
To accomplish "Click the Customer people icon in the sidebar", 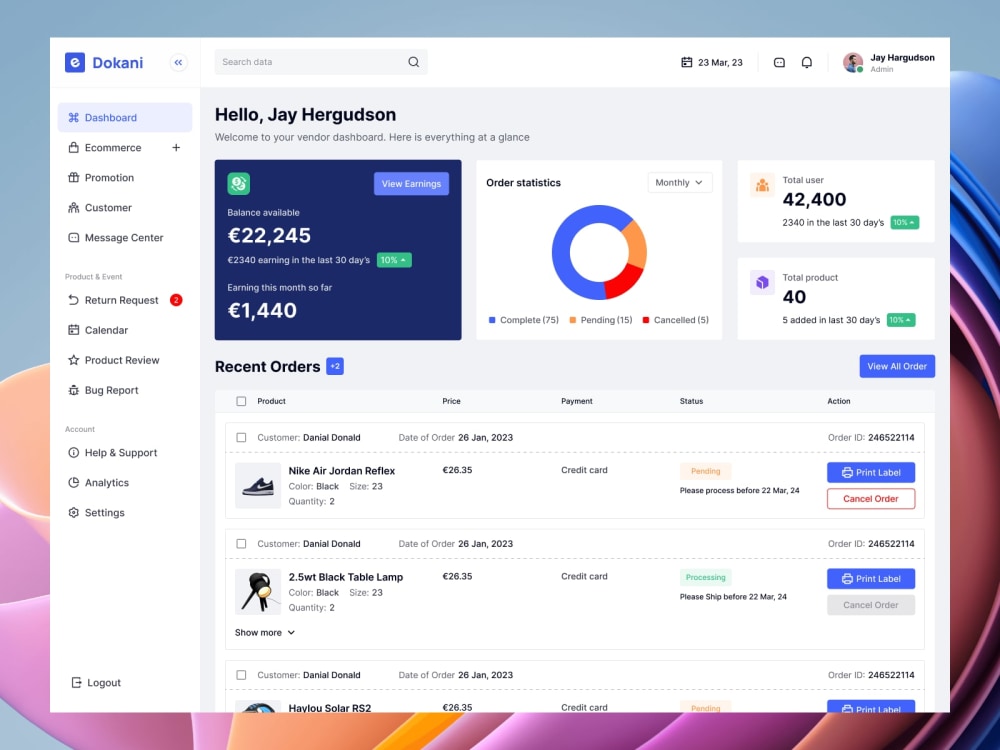I will pyautogui.click(x=73, y=207).
